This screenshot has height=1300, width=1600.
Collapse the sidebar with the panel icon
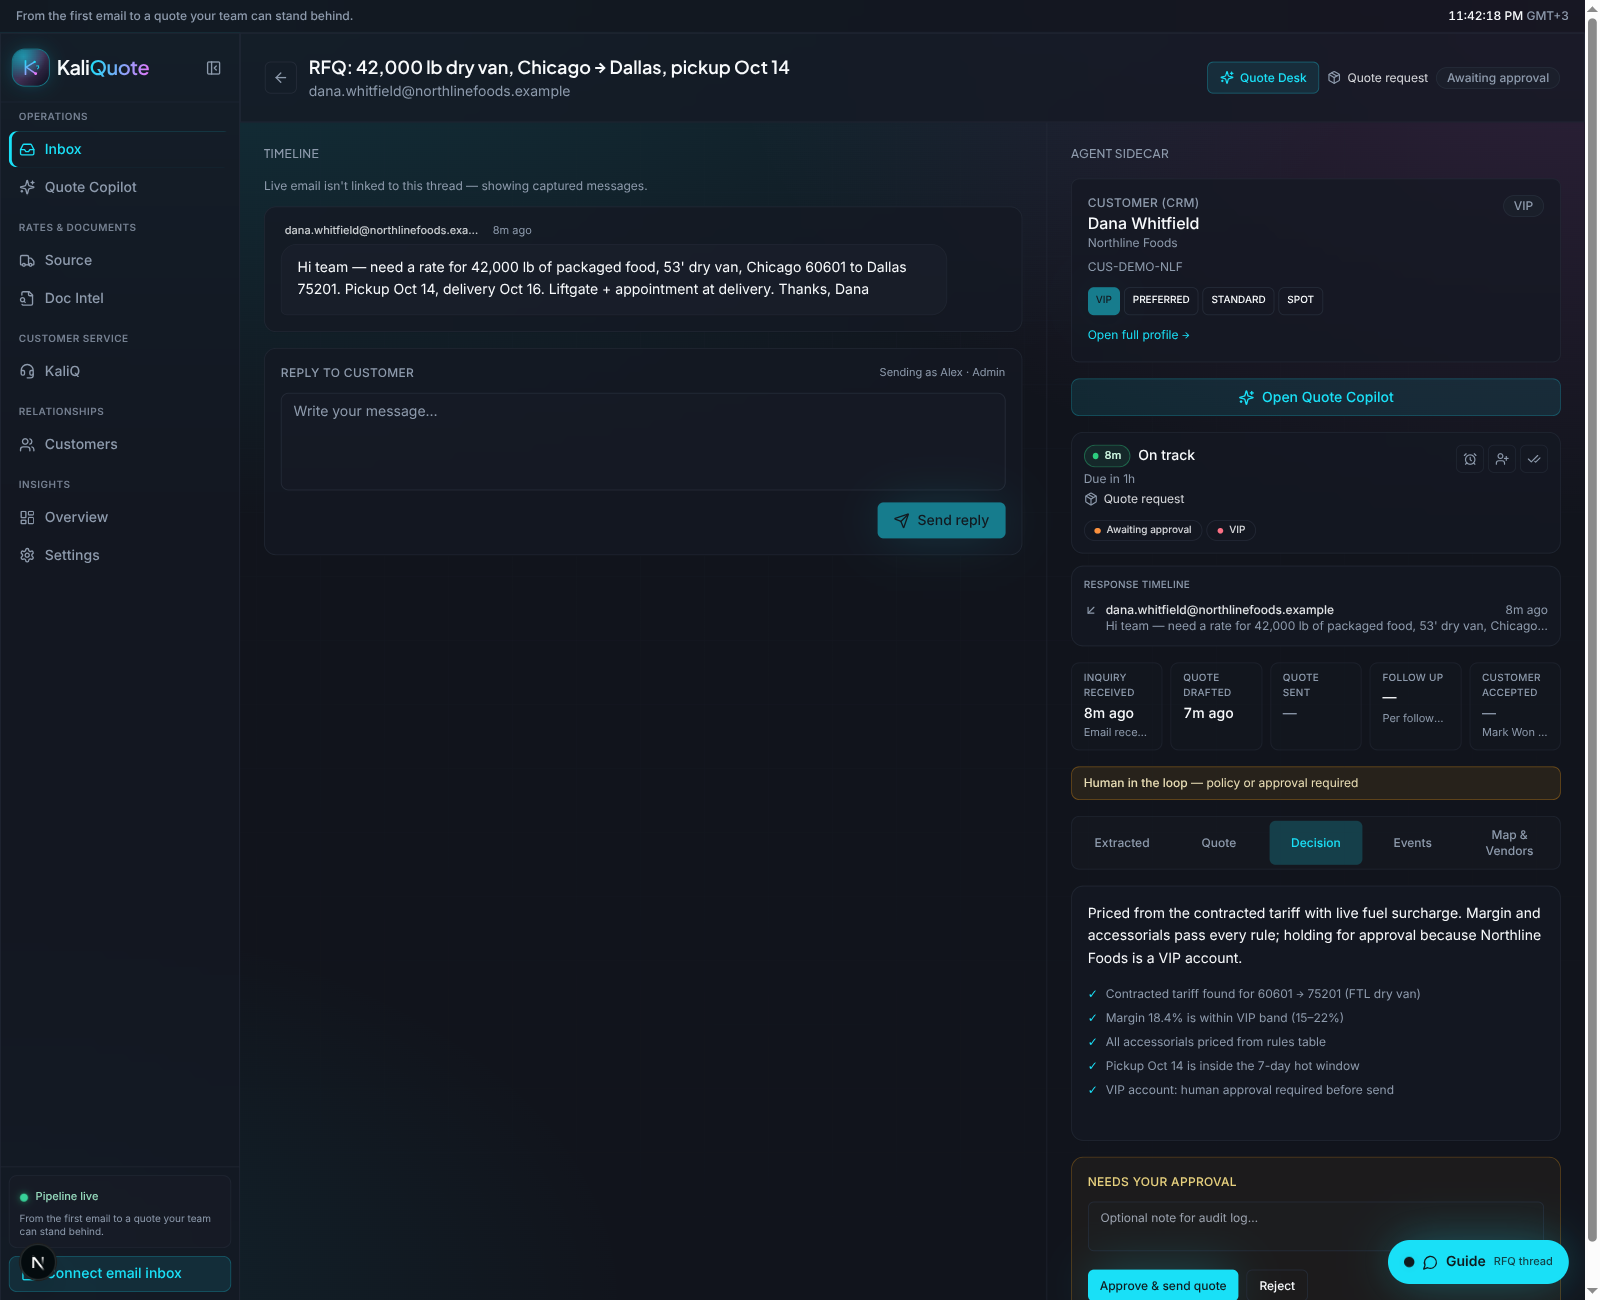pyautogui.click(x=213, y=68)
